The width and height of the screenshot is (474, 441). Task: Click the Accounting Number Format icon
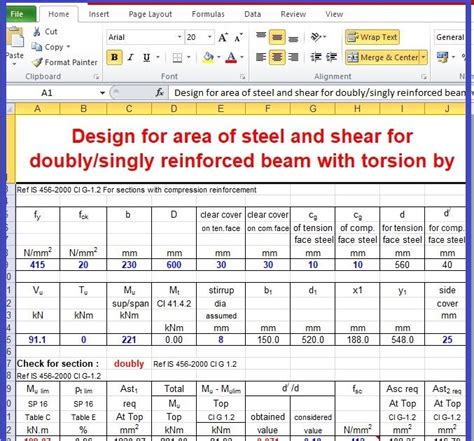pyautogui.click(x=442, y=57)
